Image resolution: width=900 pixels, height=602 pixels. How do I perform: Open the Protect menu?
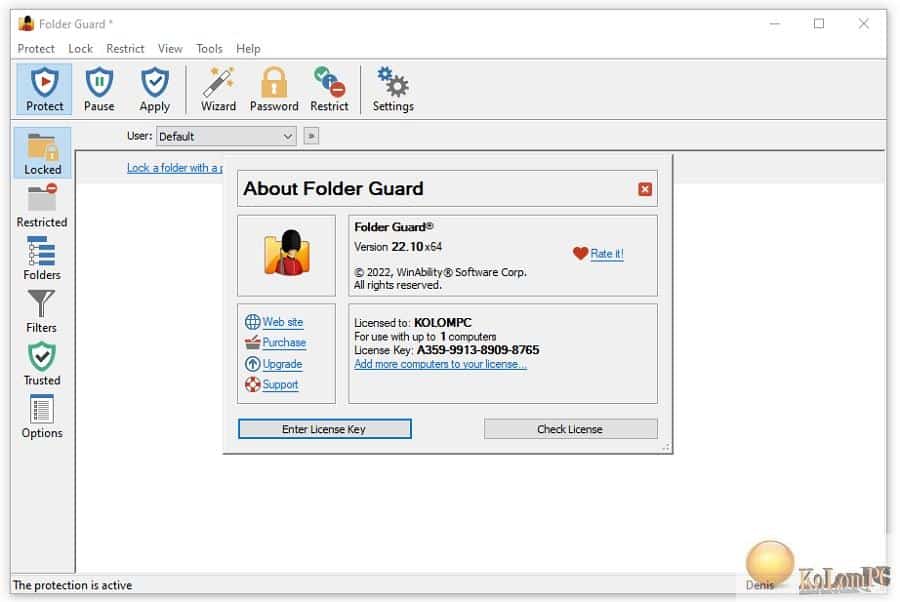coord(36,49)
